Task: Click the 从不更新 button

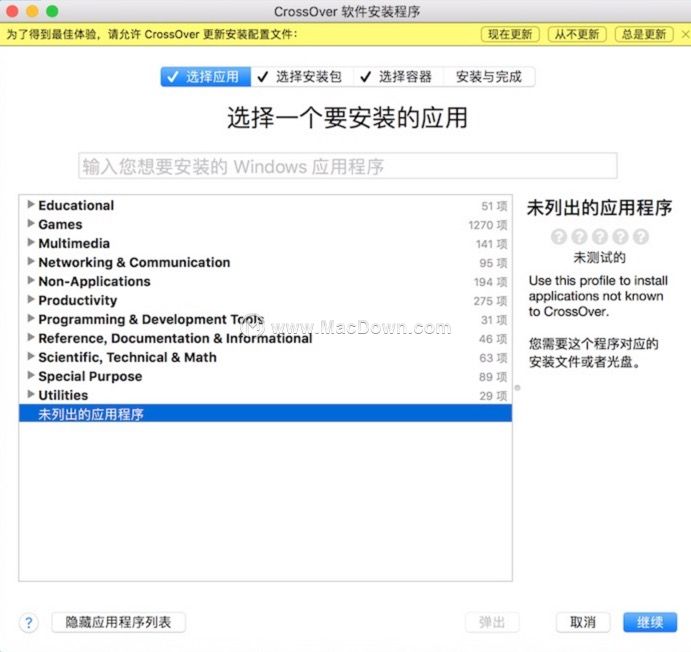Action: [x=577, y=34]
